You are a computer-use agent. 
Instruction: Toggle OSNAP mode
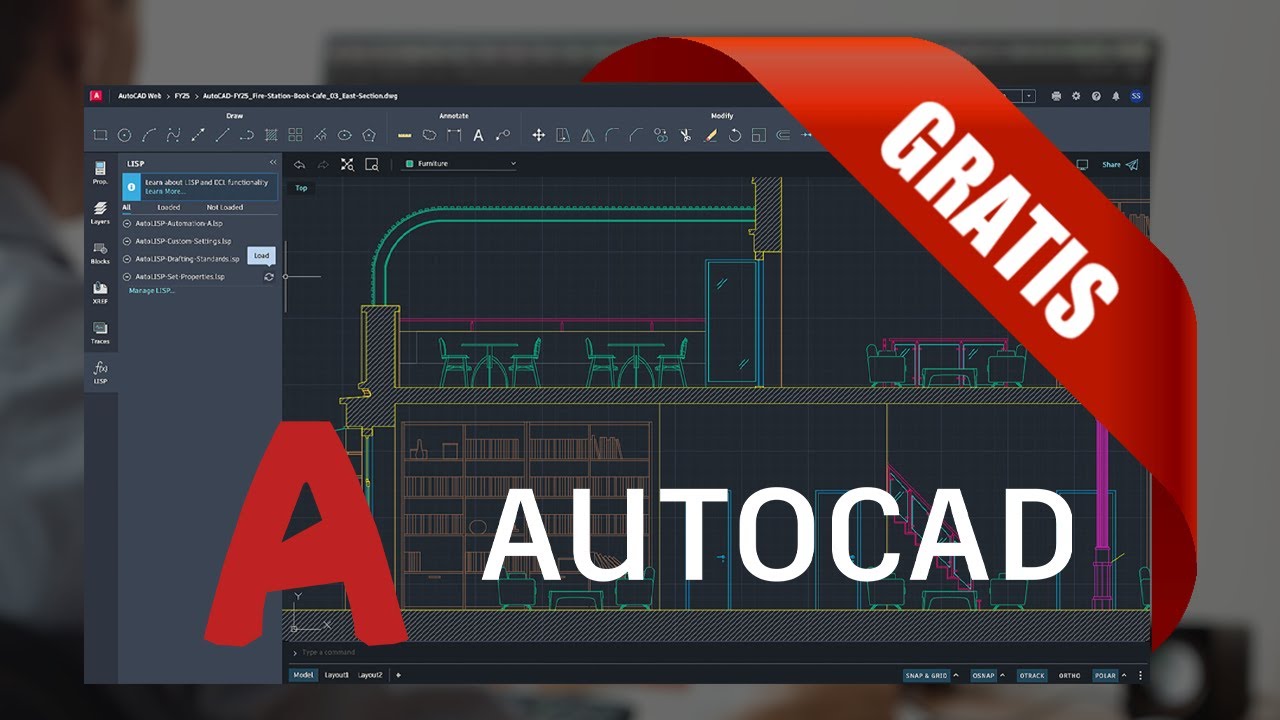(984, 676)
